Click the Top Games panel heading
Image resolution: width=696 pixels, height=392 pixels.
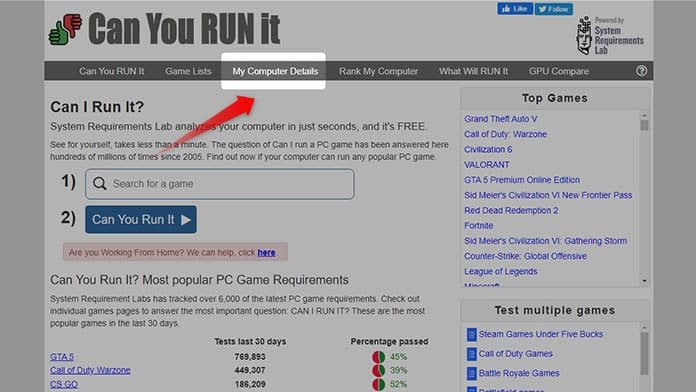tap(555, 98)
